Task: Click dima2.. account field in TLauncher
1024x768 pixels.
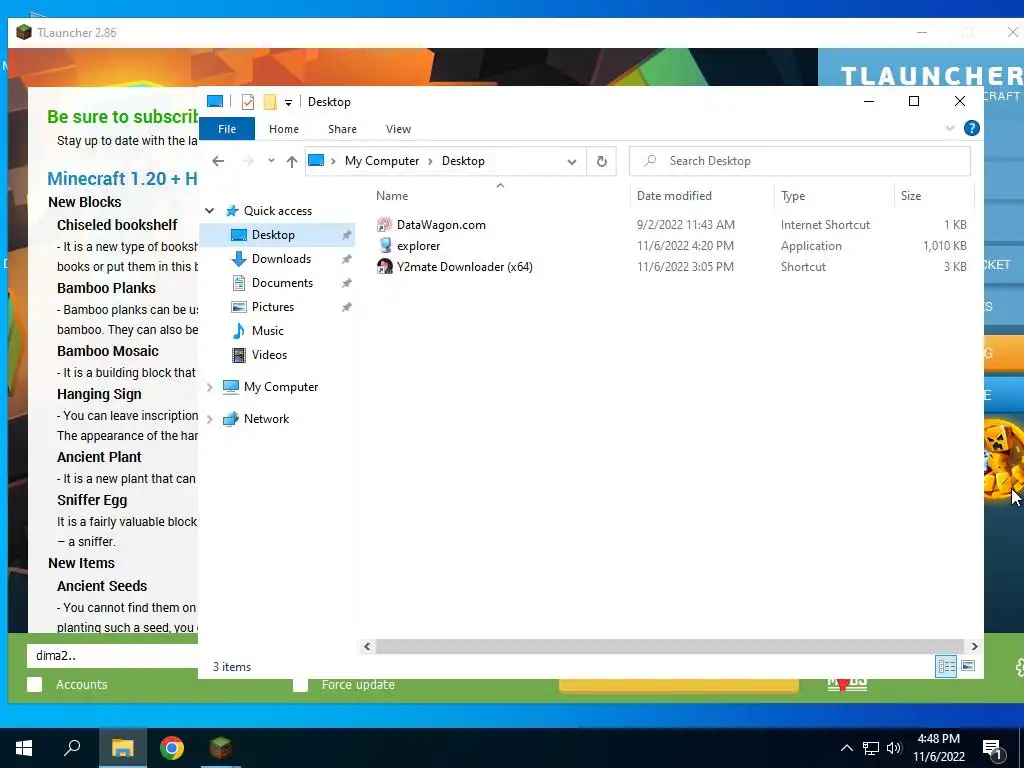Action: click(x=112, y=656)
